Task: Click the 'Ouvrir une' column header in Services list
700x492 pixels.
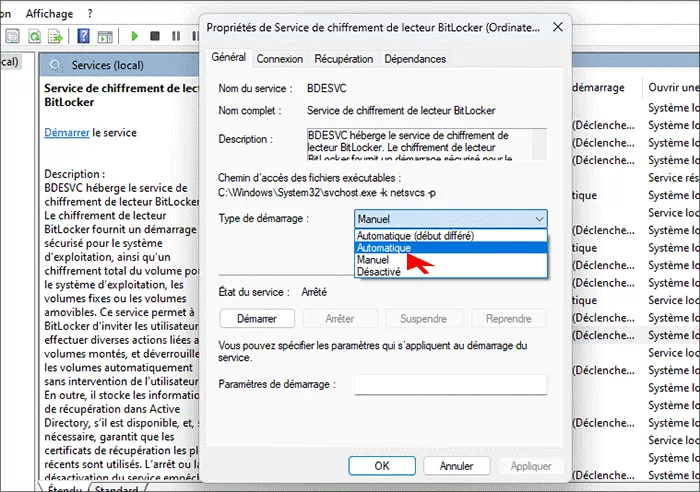Action: click(673, 88)
